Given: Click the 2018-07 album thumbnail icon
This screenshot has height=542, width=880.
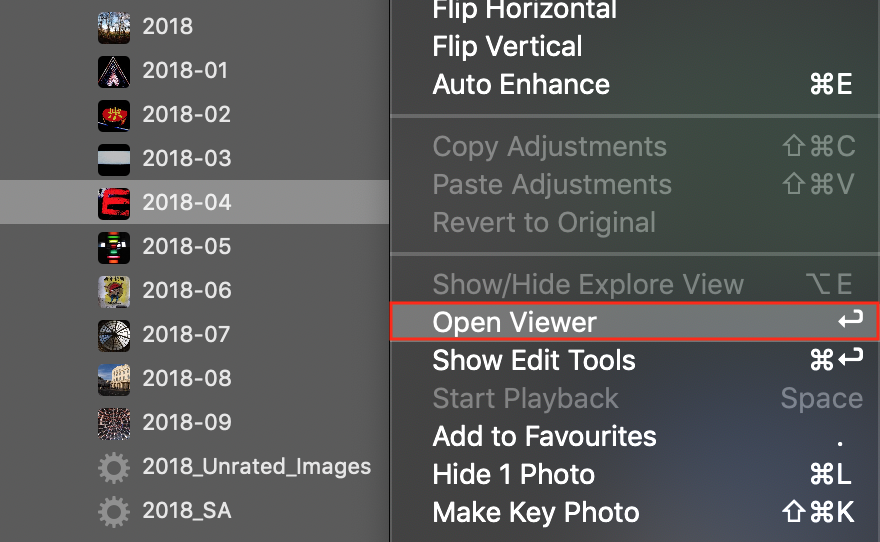Looking at the screenshot, I should coord(114,334).
